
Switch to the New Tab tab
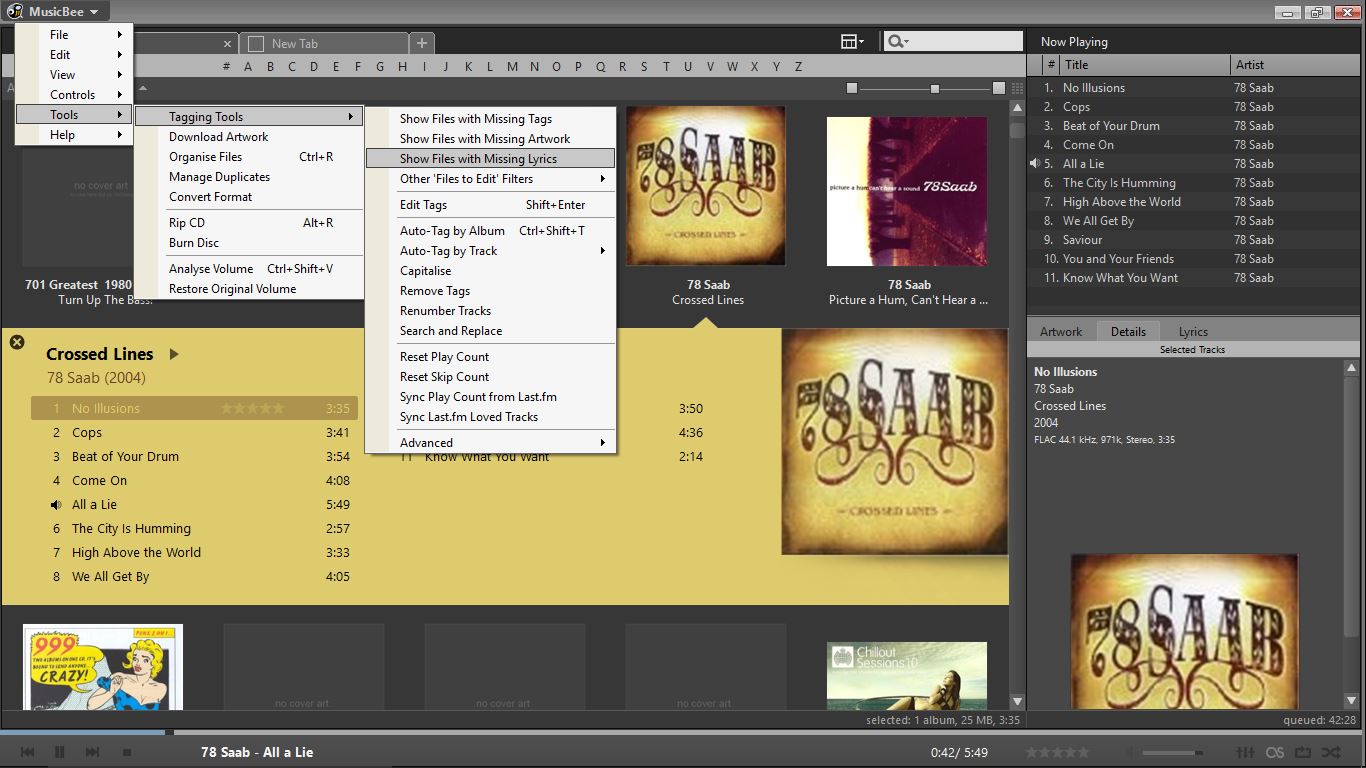coord(324,44)
